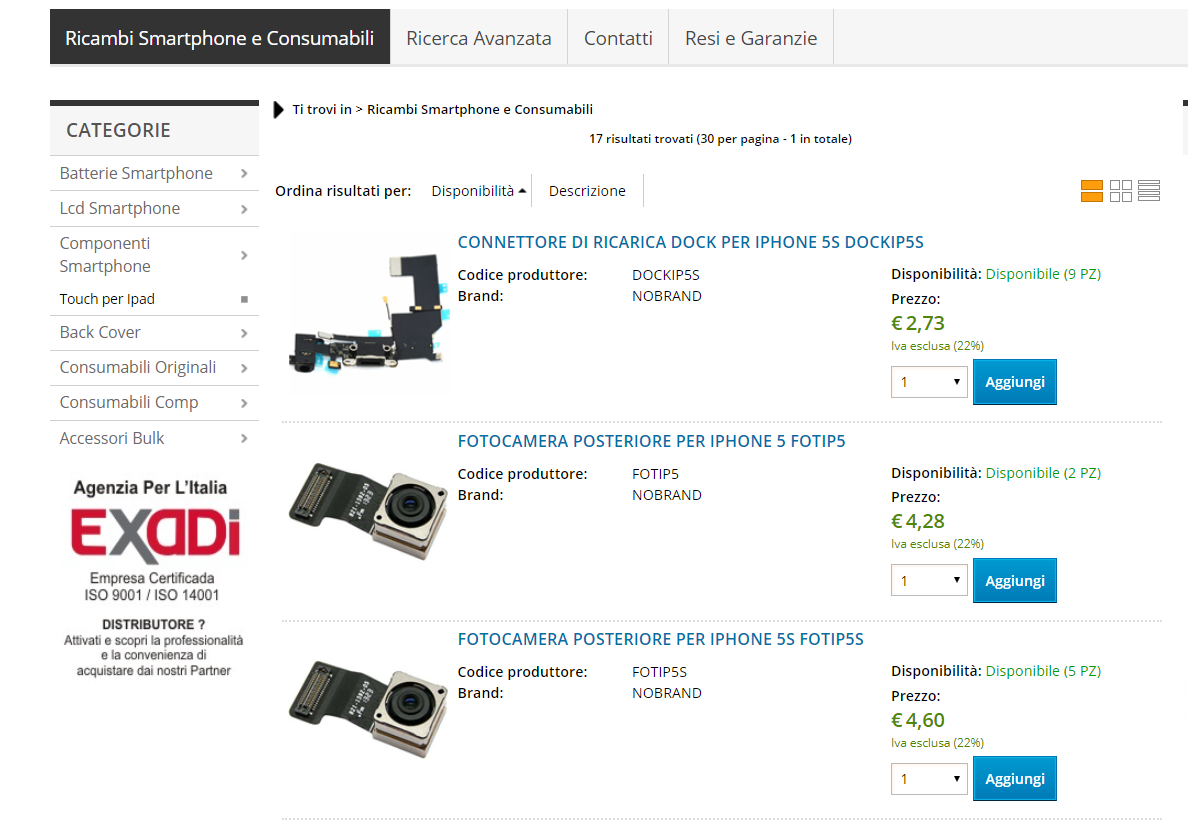Viewport: 1188px width, 831px height.
Task: Sort results by Disponibilità
Action: [473, 191]
